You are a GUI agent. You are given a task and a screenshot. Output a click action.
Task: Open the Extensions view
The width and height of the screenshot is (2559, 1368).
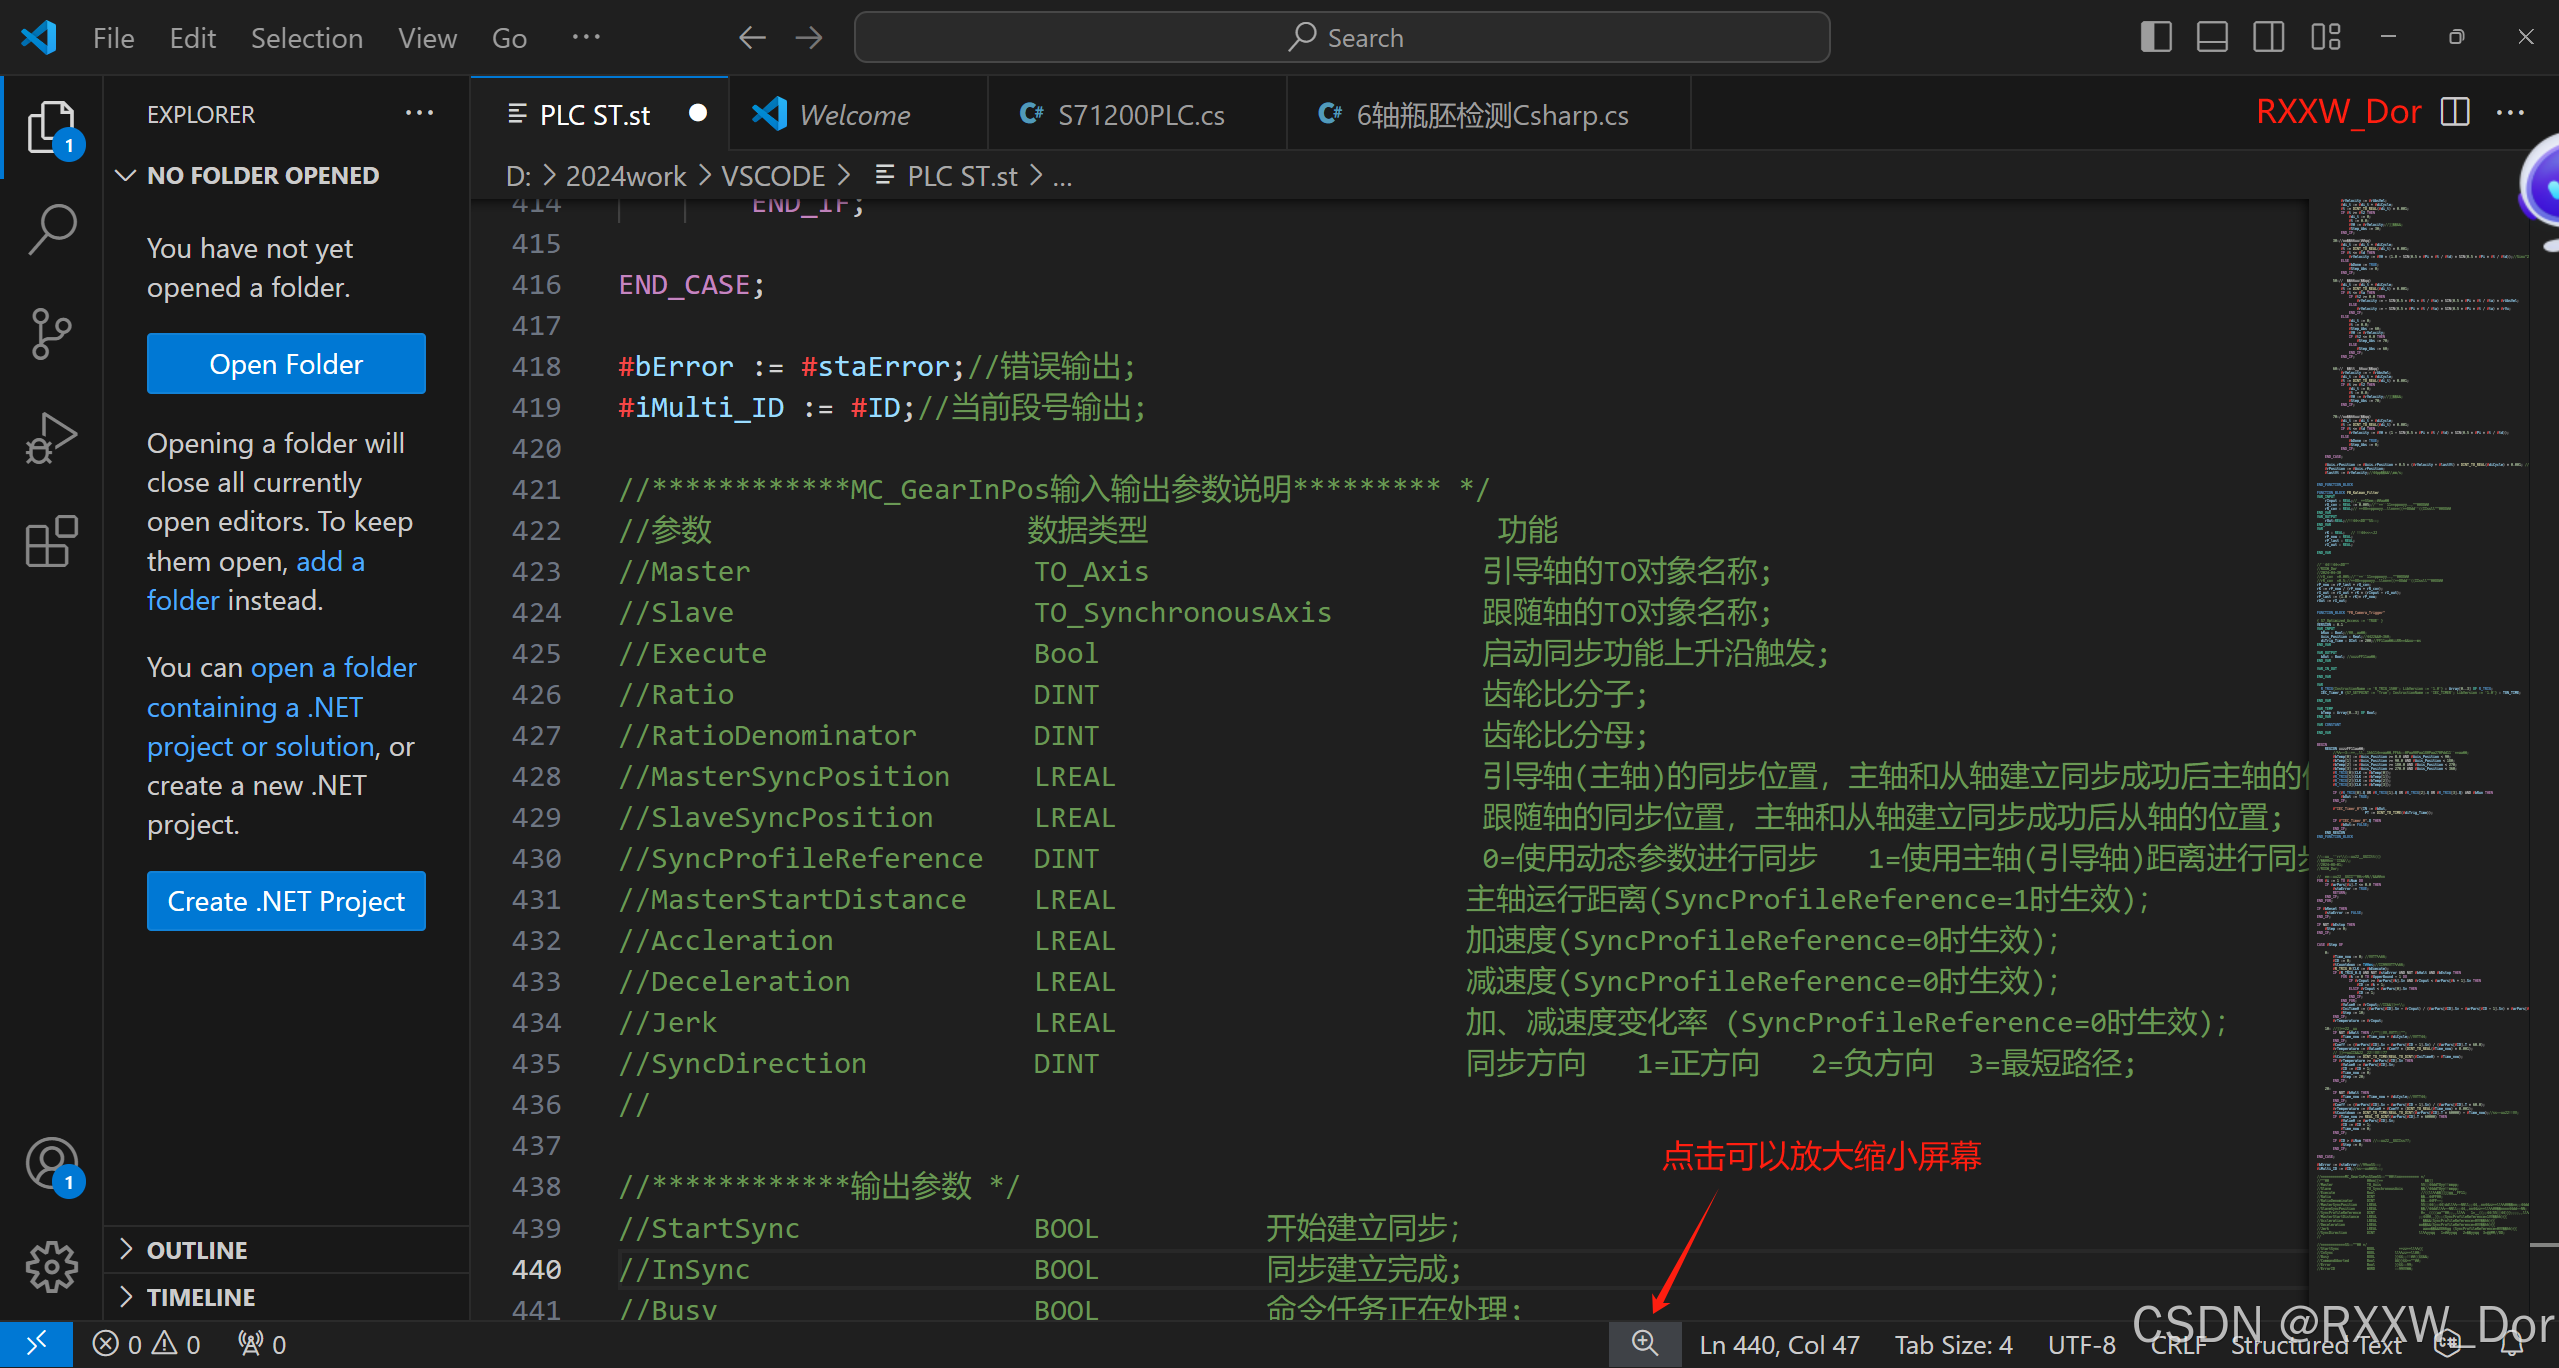tap(52, 542)
